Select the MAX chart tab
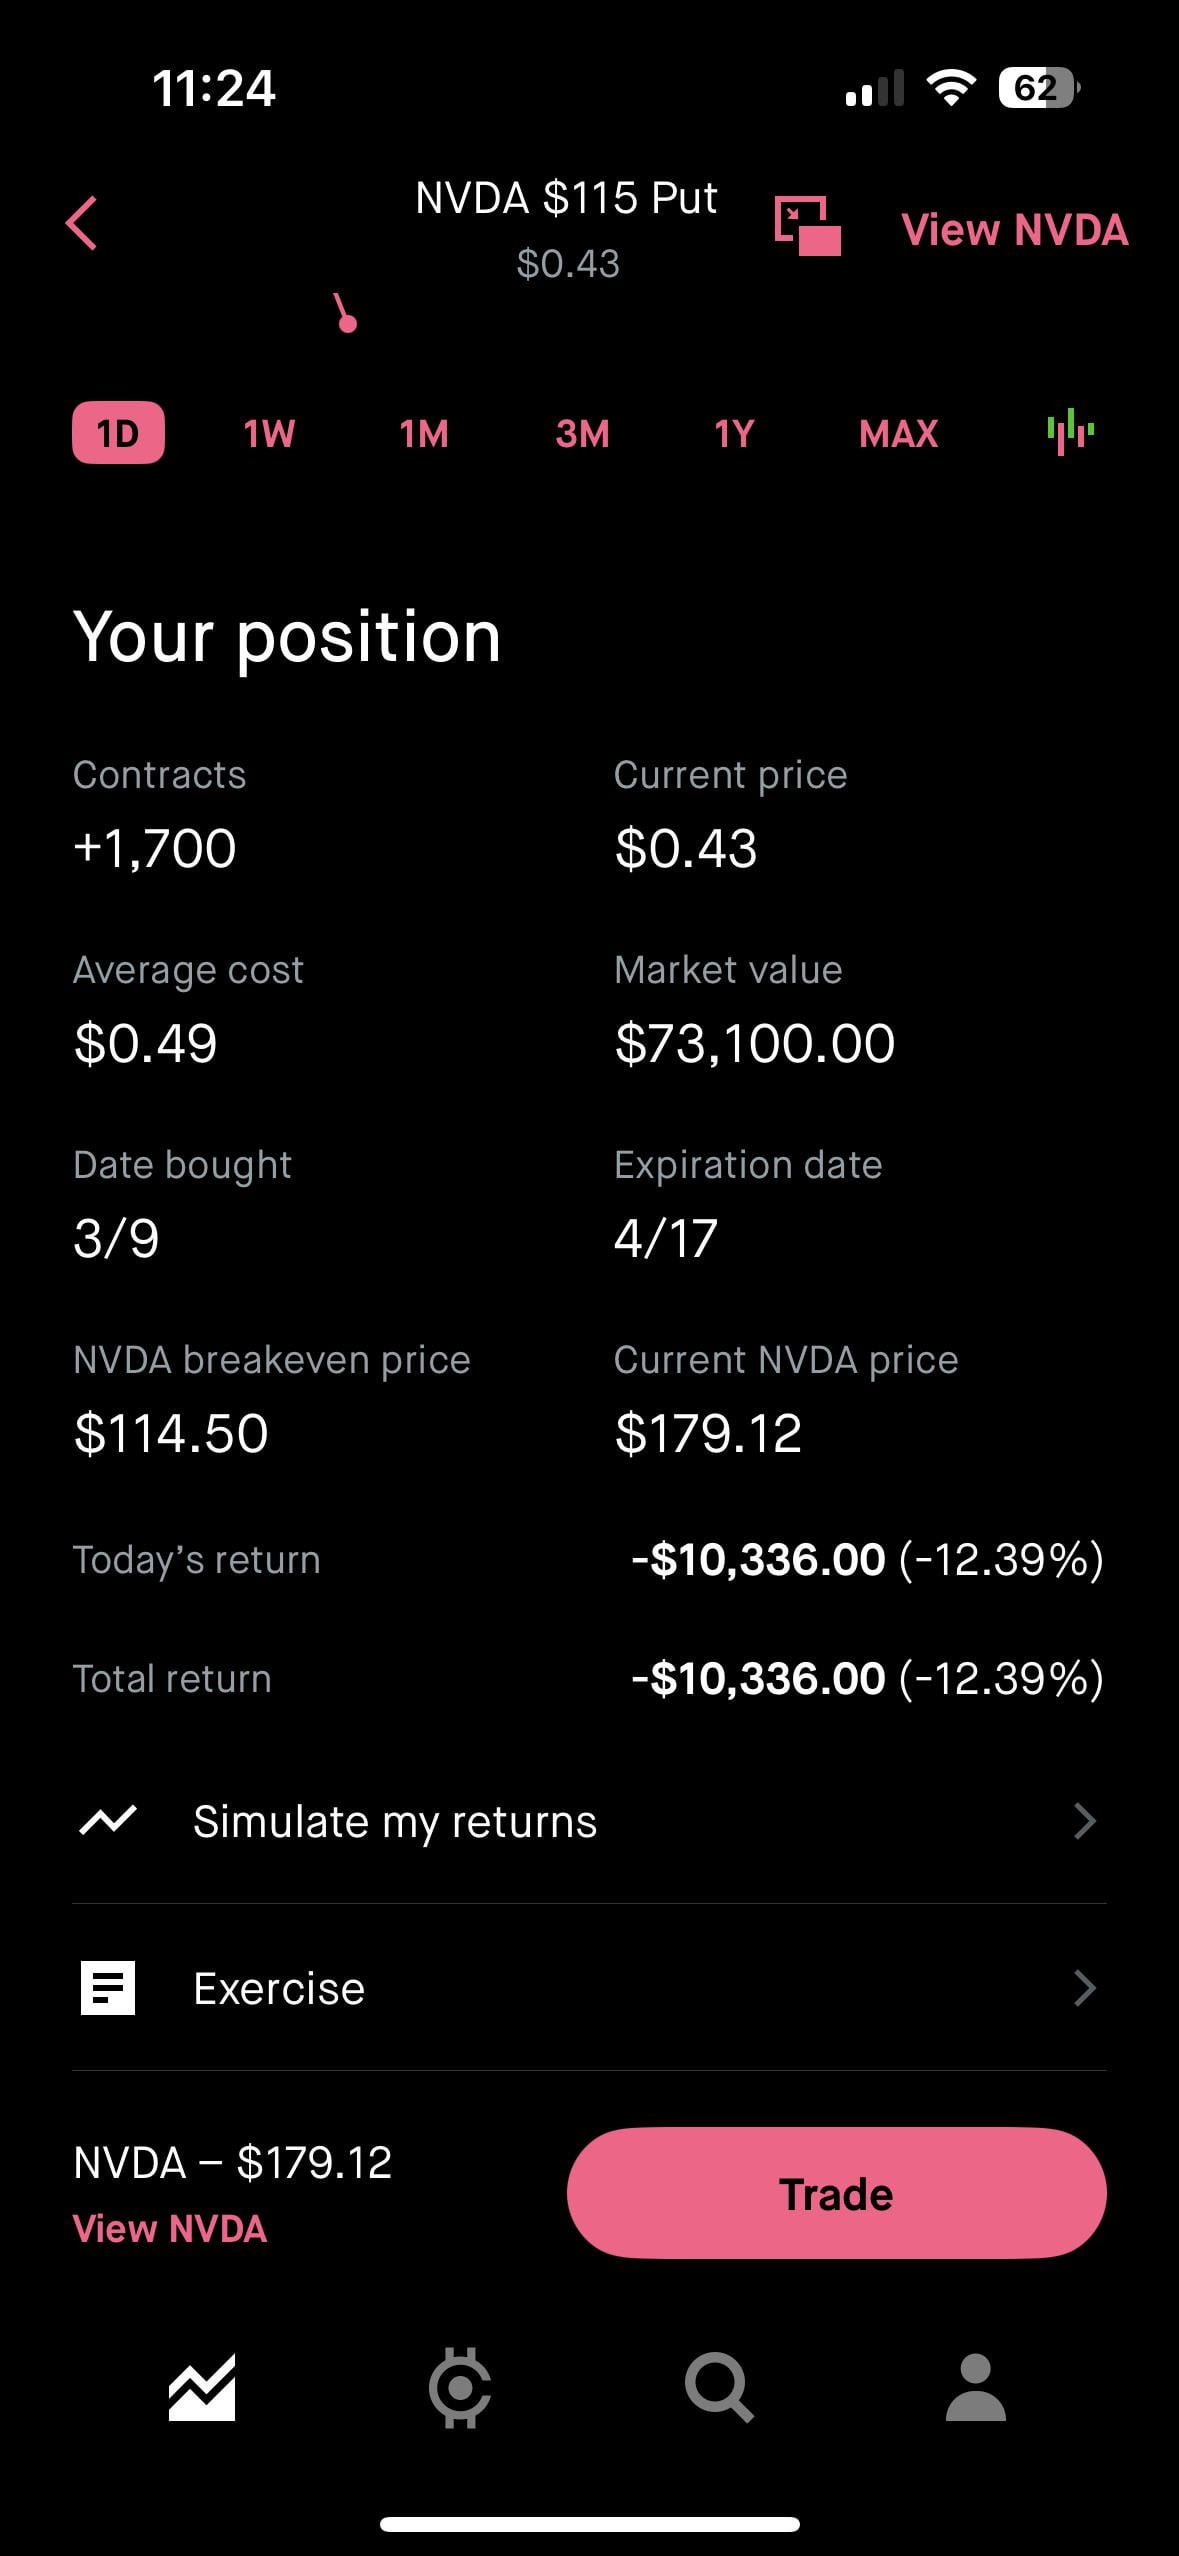The image size is (1179, 2556). point(898,434)
